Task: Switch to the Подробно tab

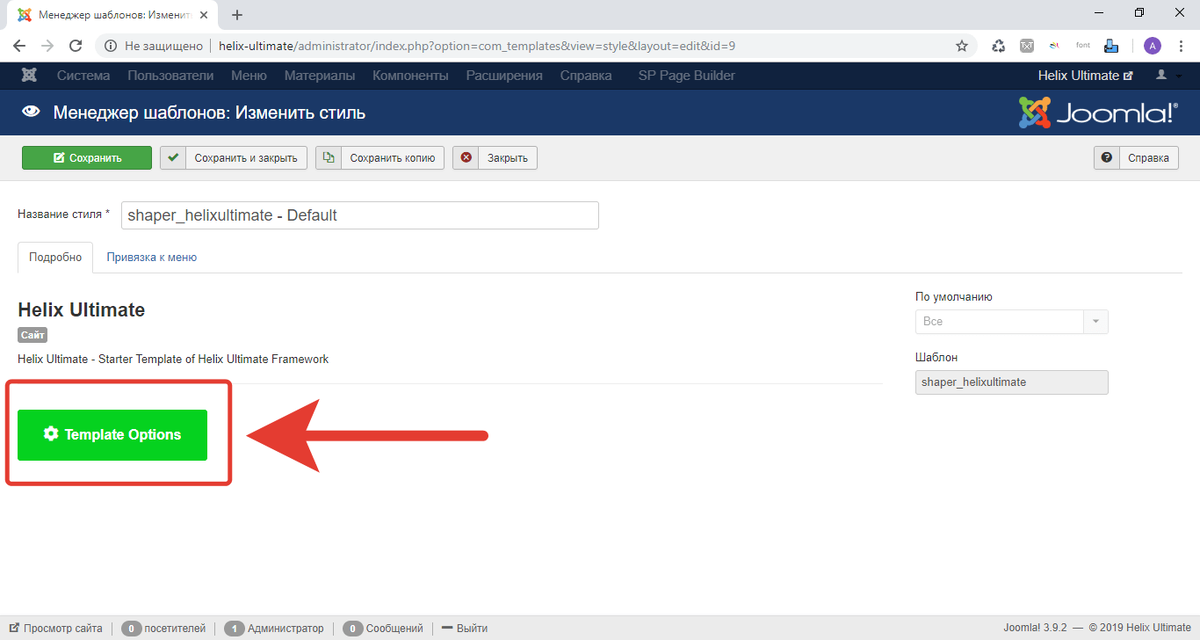Action: point(56,257)
